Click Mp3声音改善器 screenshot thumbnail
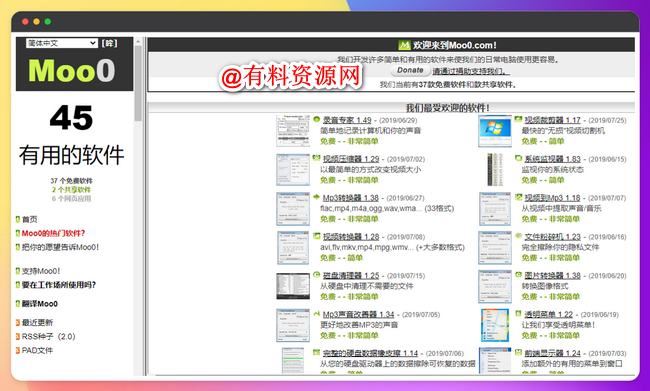Viewport: 650px width, 391px height. coord(293,325)
